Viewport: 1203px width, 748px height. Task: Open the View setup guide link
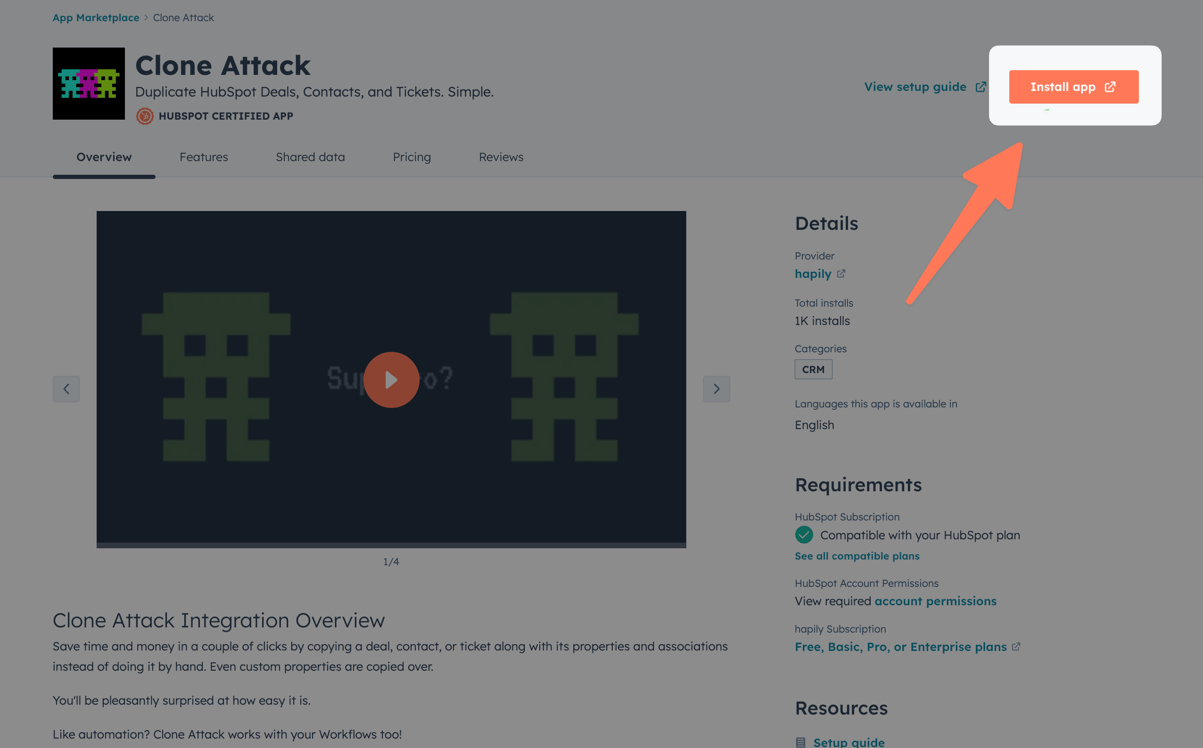(915, 87)
